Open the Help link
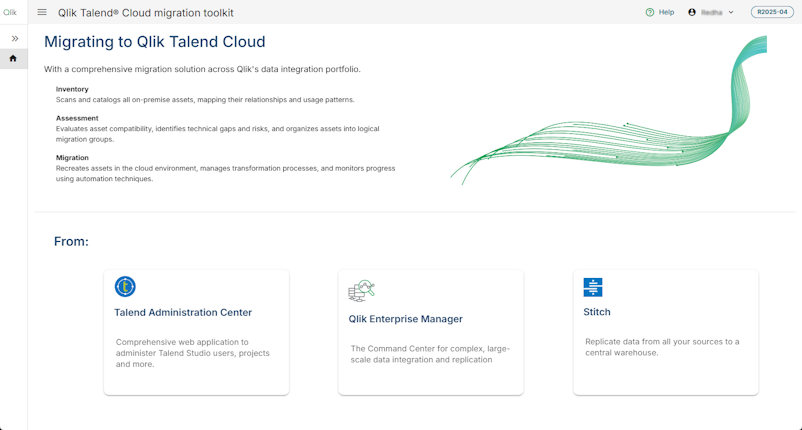This screenshot has width=802, height=430. [666, 13]
